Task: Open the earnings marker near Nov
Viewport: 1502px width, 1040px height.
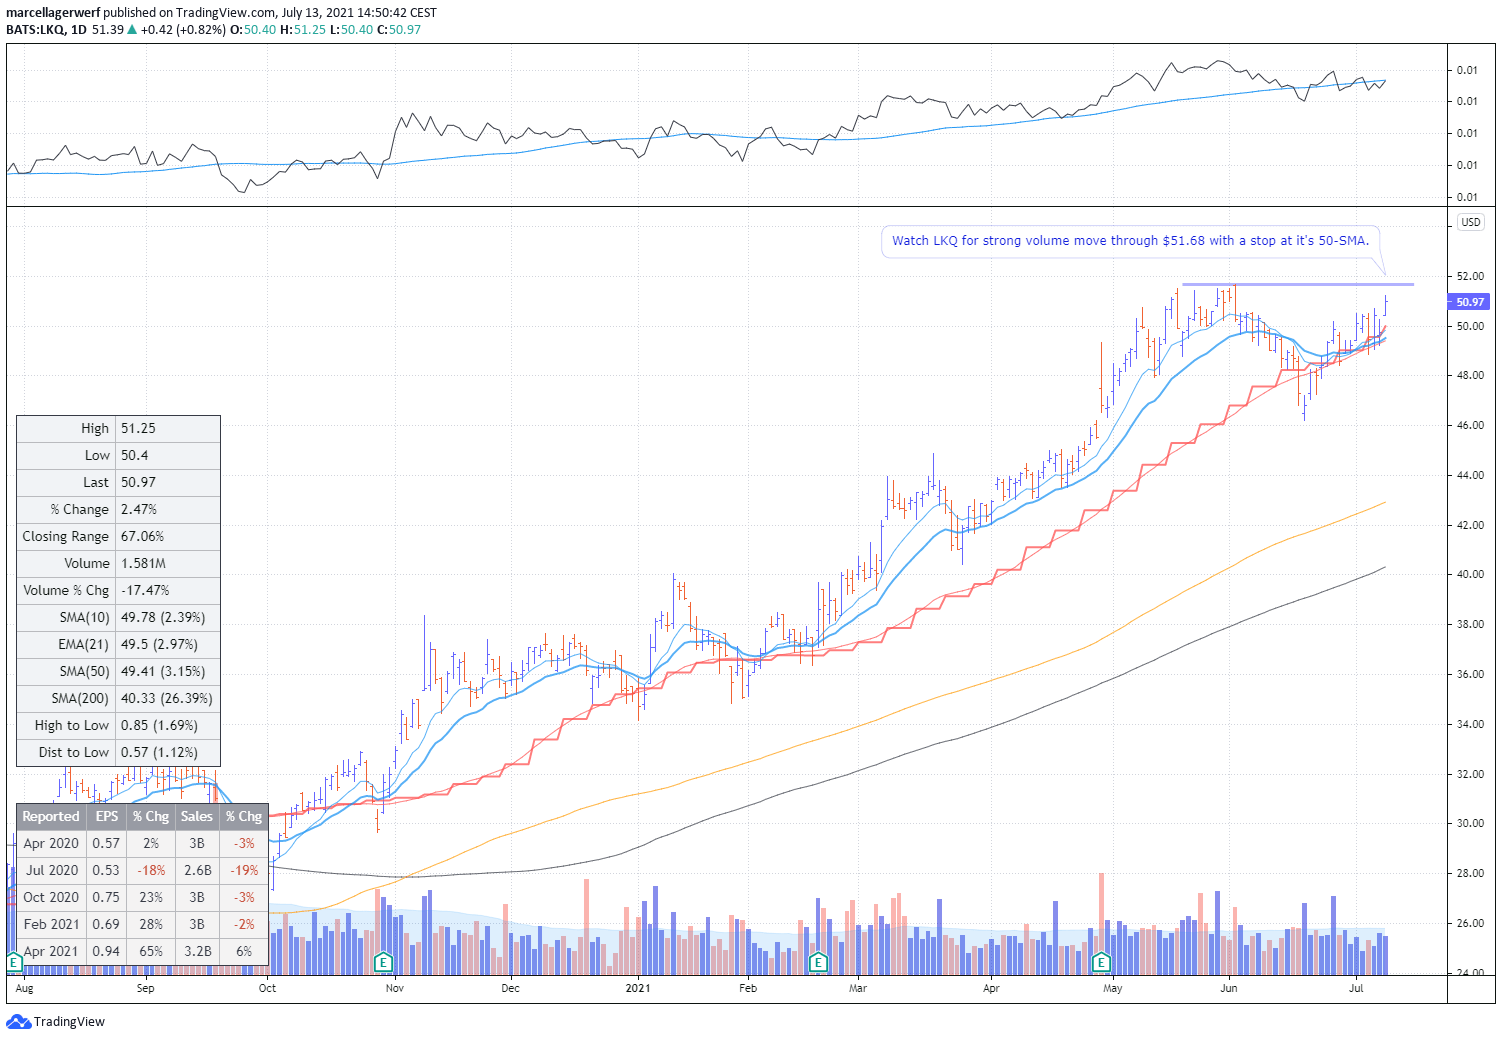Action: pyautogui.click(x=383, y=963)
